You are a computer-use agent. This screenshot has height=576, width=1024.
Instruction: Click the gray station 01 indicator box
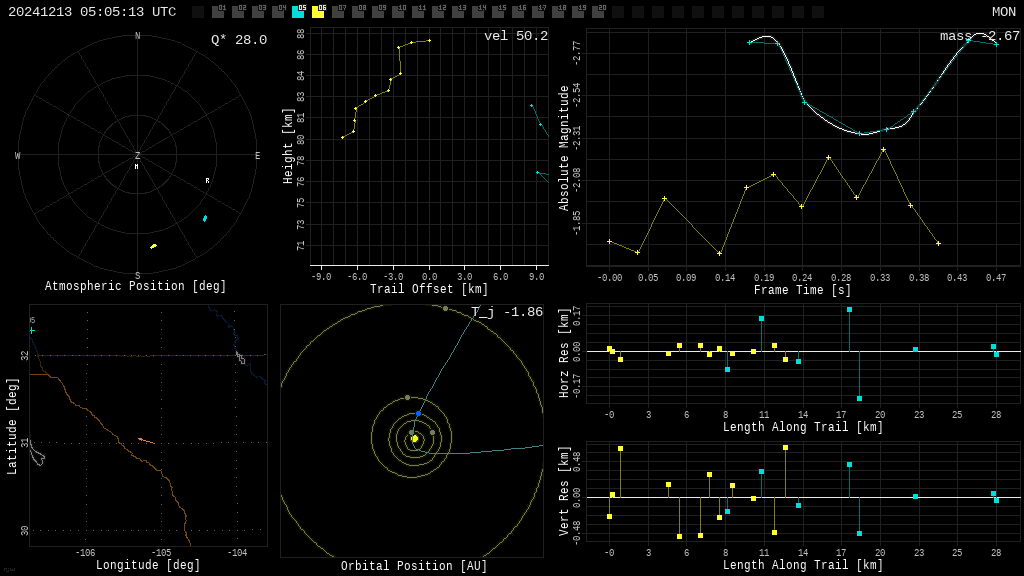(218, 12)
